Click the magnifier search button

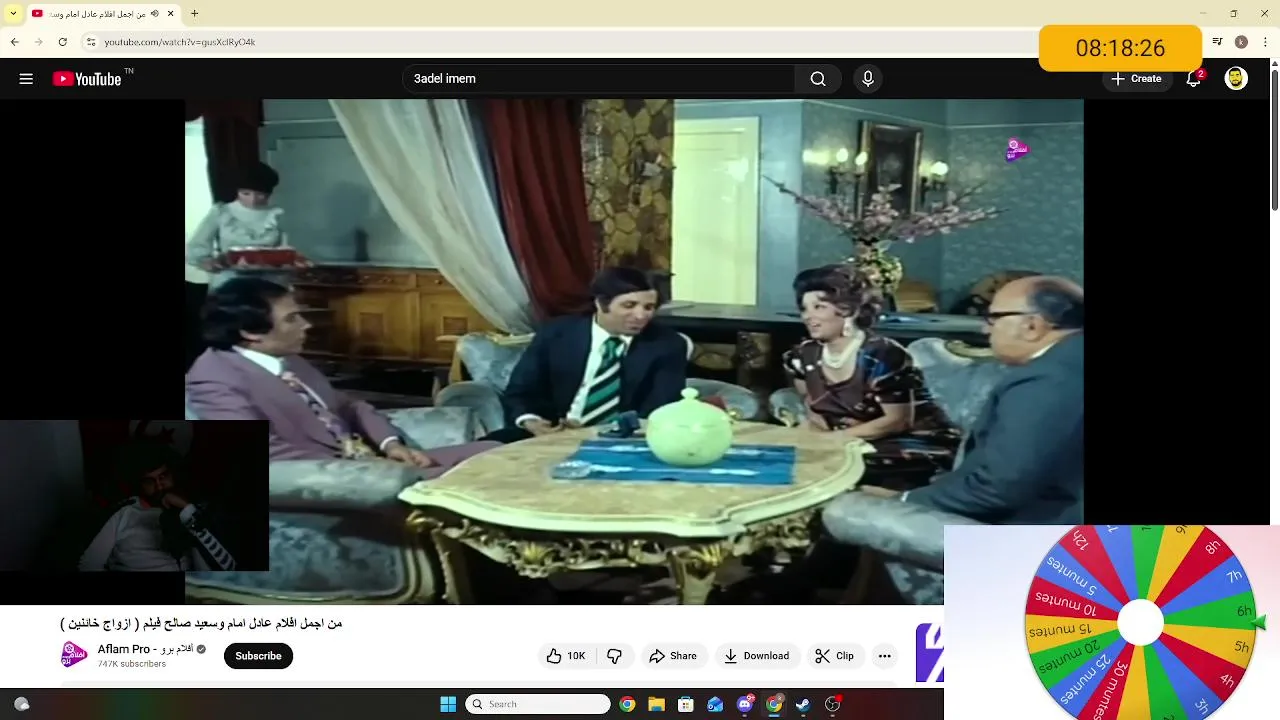[818, 79]
